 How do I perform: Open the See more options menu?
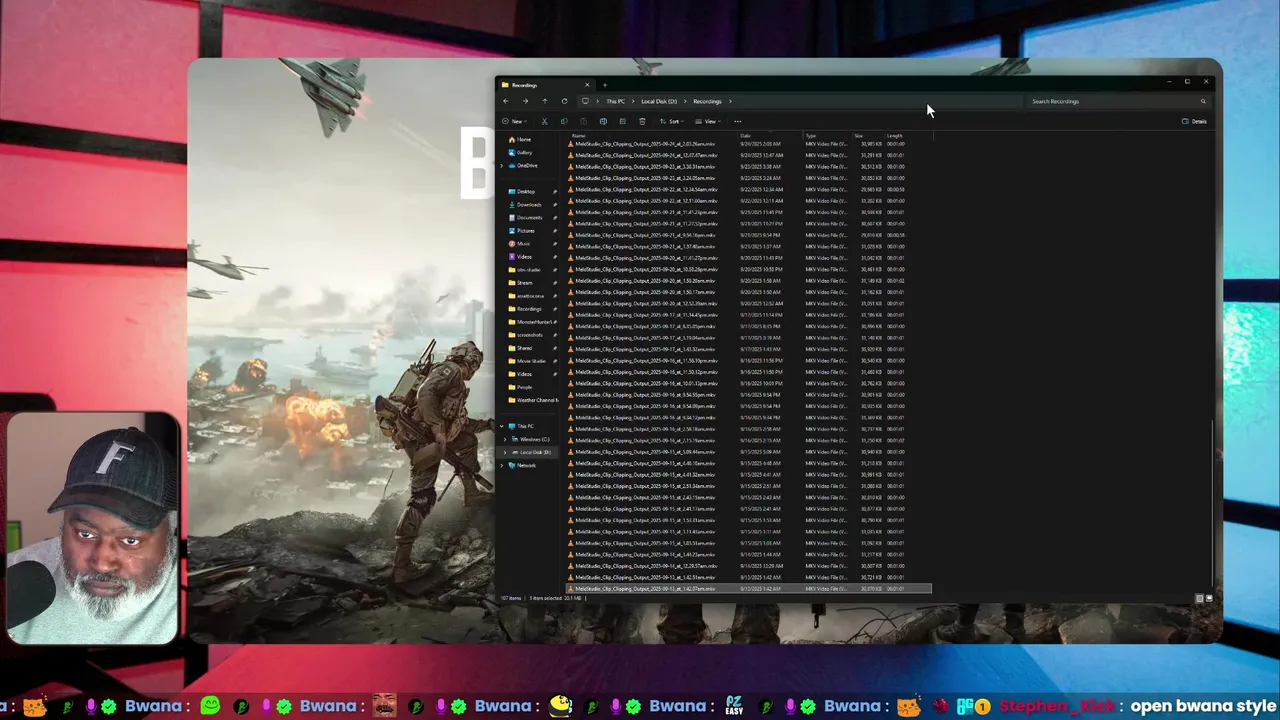coord(738,121)
